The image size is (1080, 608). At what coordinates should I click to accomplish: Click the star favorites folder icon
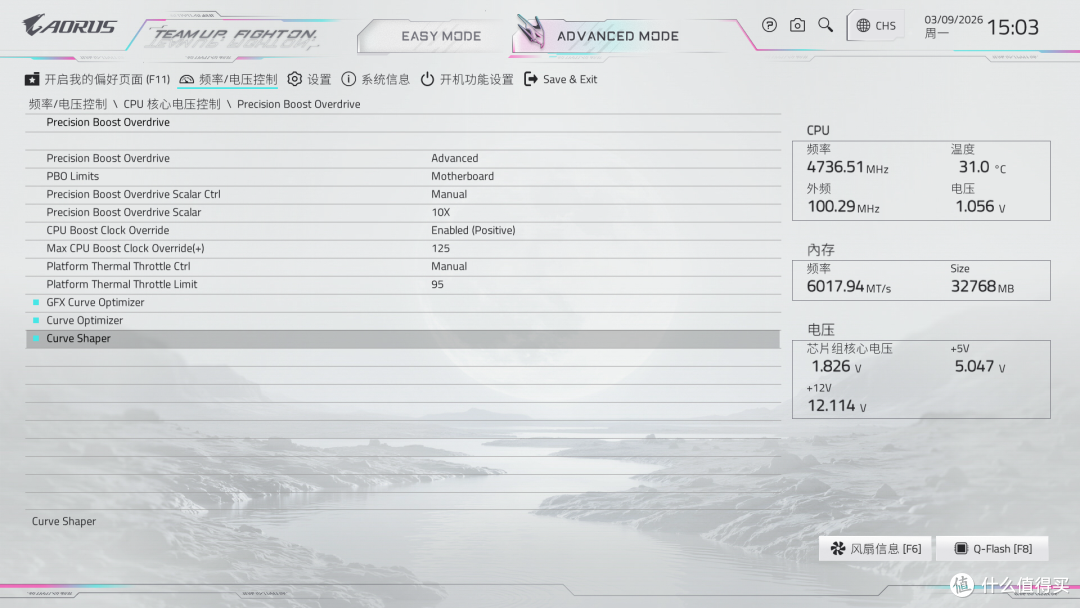pos(32,79)
